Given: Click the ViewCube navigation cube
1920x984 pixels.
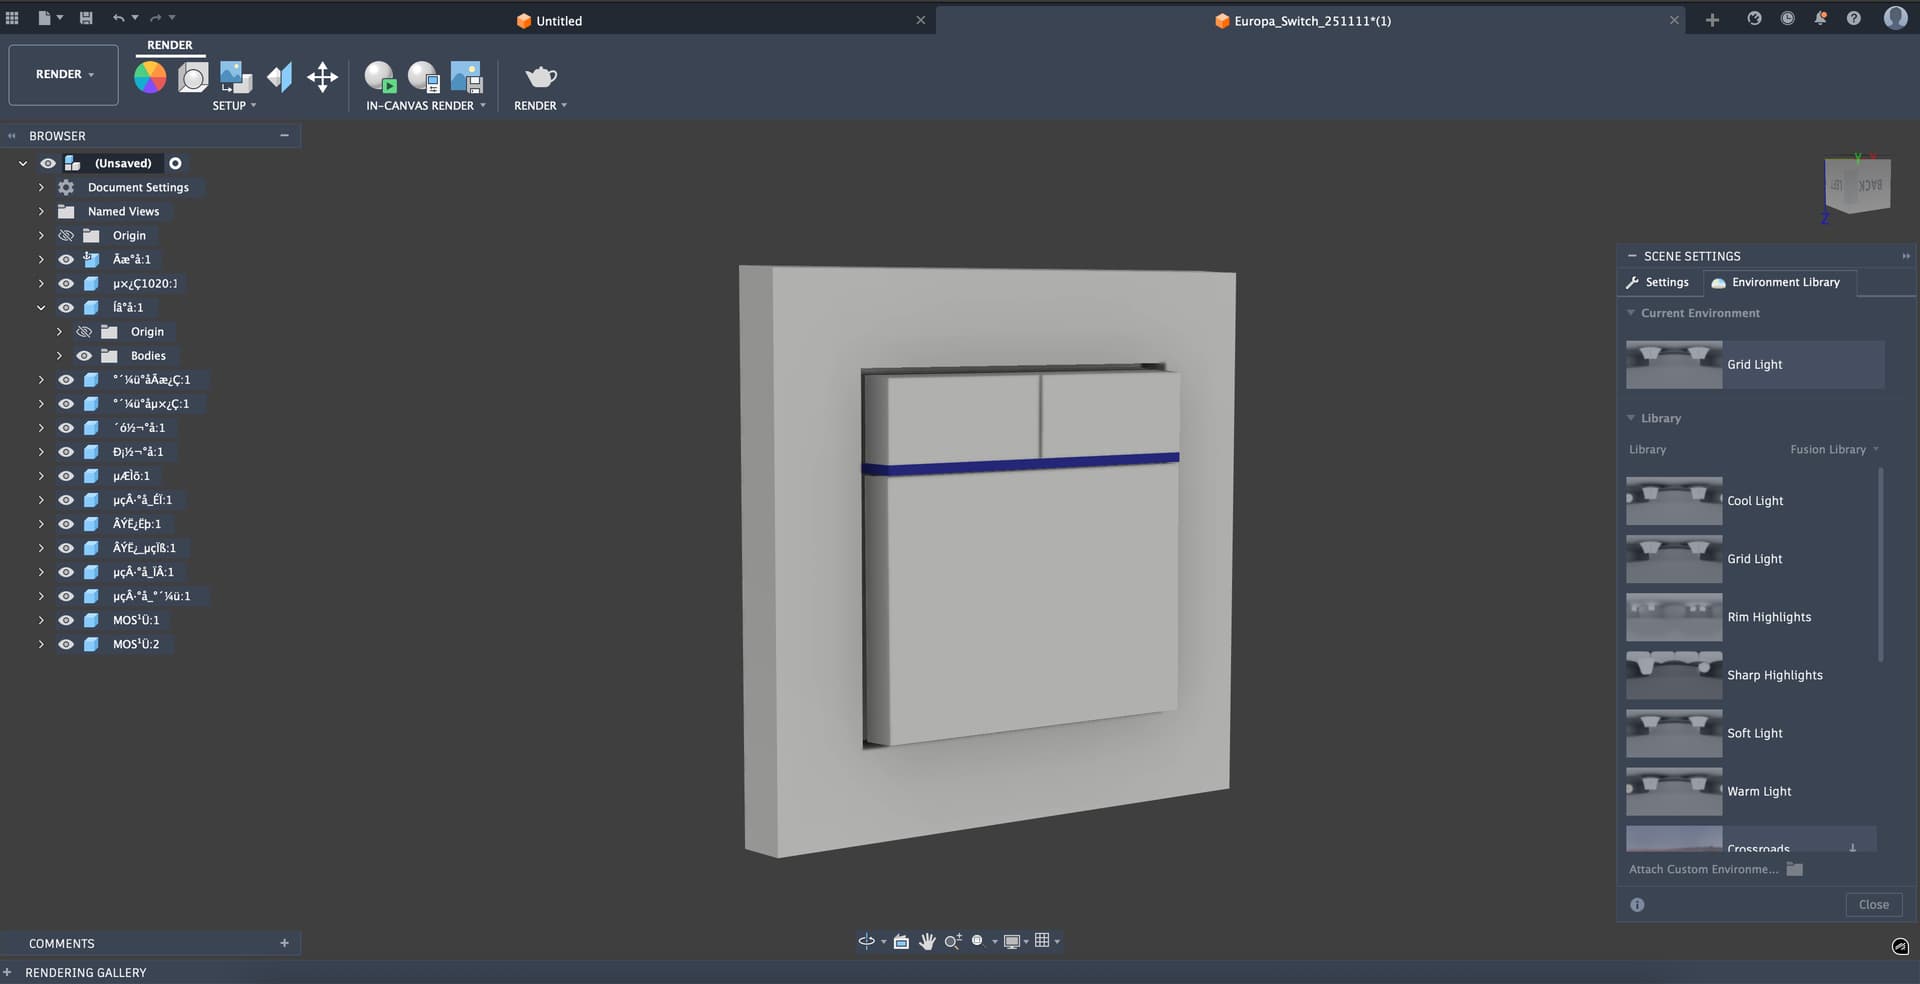Looking at the screenshot, I should click(x=1857, y=185).
